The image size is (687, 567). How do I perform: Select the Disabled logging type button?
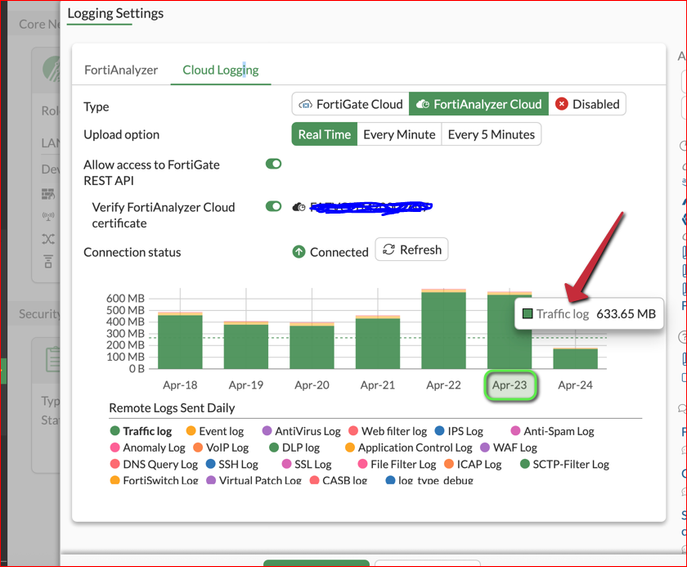[x=587, y=104]
